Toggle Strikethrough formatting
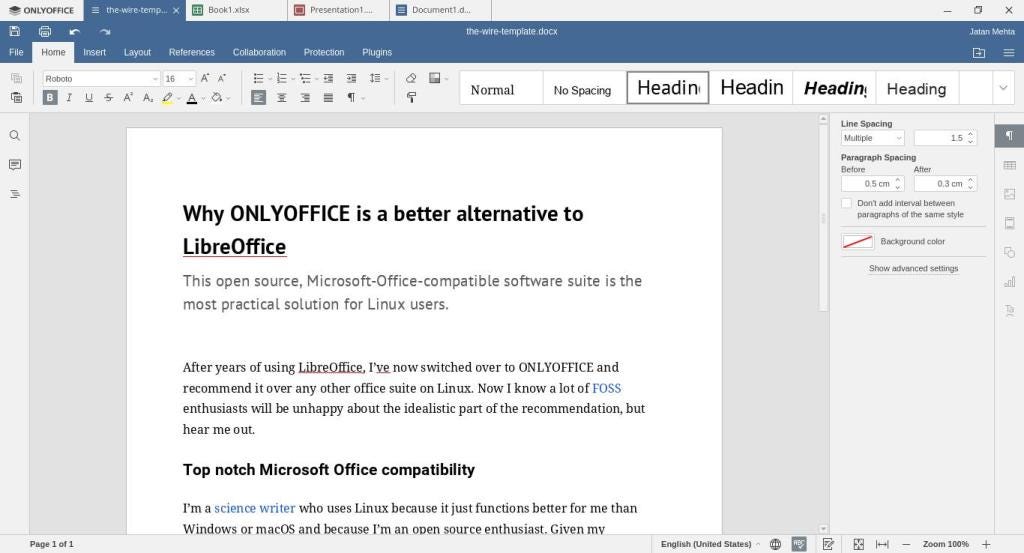The width and height of the screenshot is (1024, 553). click(x=108, y=98)
